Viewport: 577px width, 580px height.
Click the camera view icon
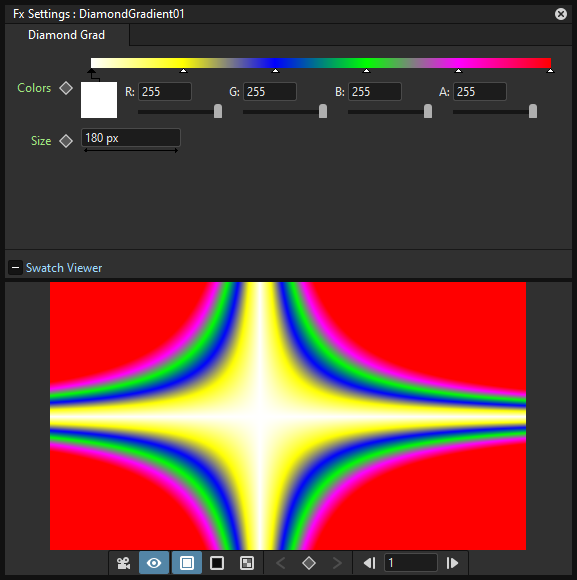(x=124, y=563)
